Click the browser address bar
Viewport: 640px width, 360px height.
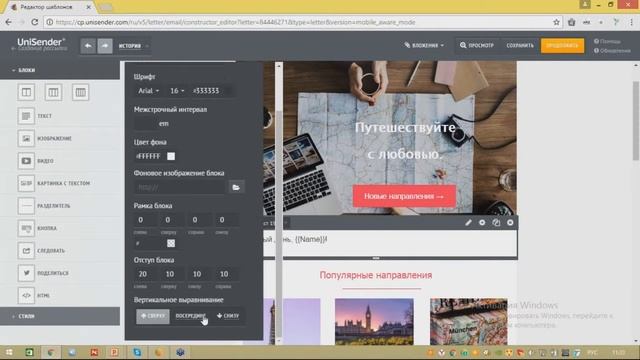click(x=302, y=22)
